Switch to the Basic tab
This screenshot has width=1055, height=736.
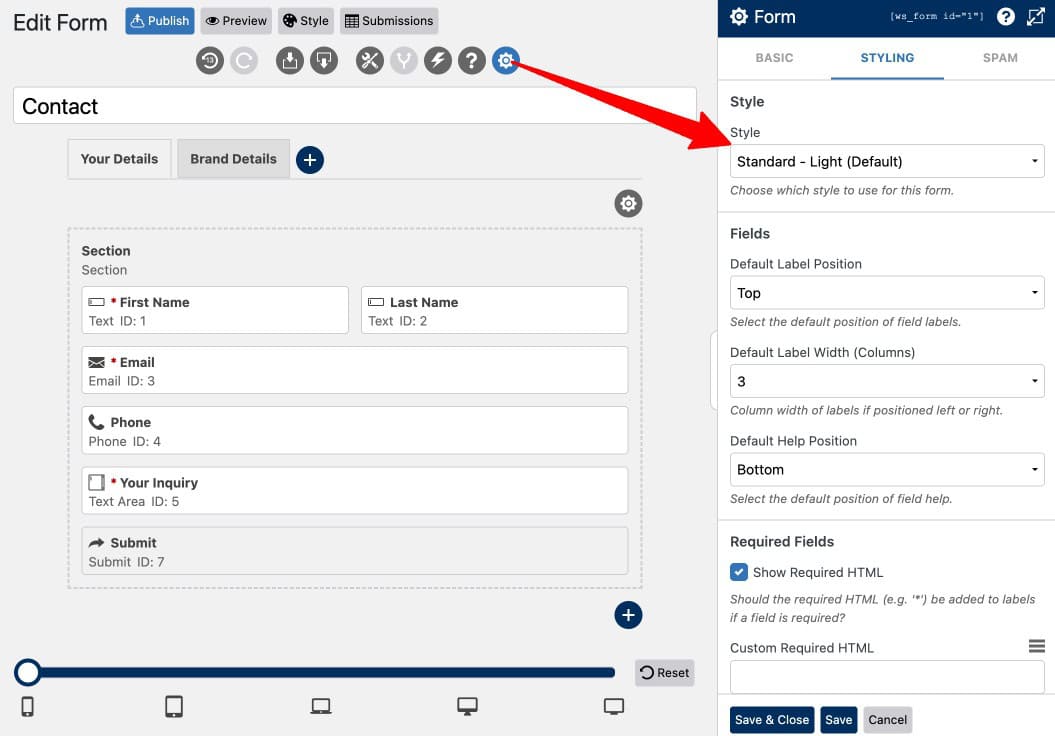tap(774, 58)
